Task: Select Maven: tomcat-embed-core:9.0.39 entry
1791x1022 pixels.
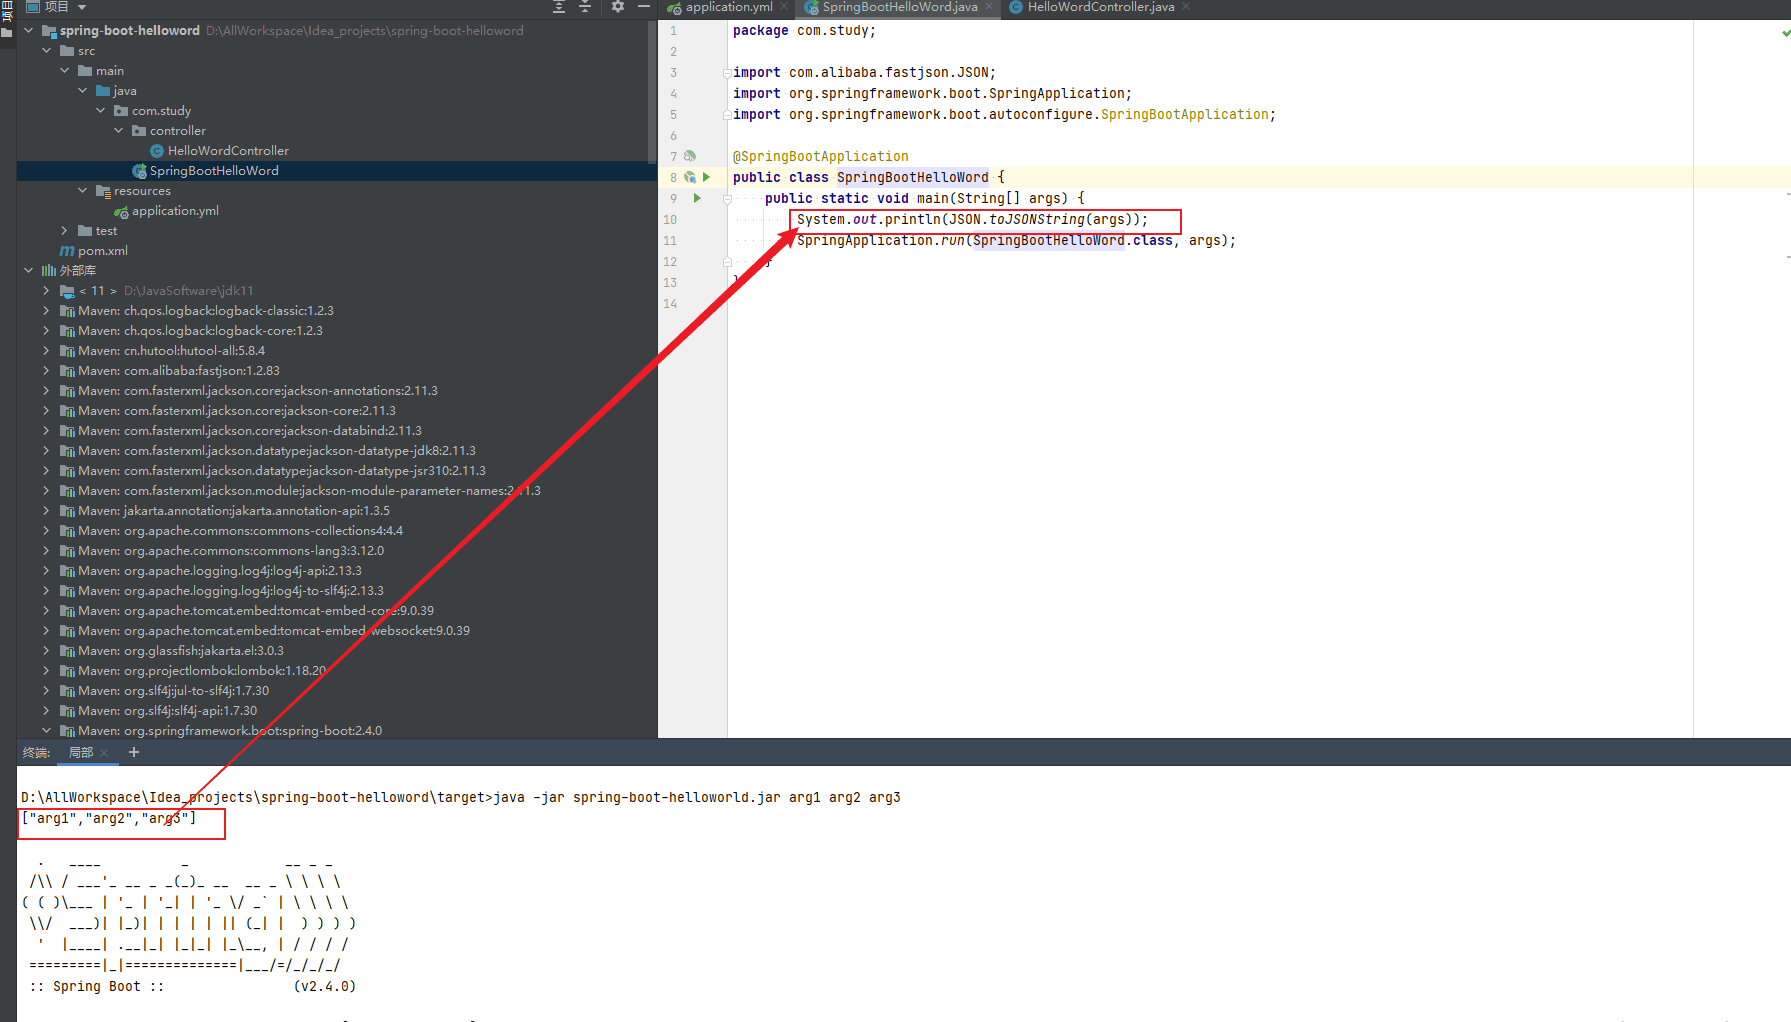Action: click(256, 611)
